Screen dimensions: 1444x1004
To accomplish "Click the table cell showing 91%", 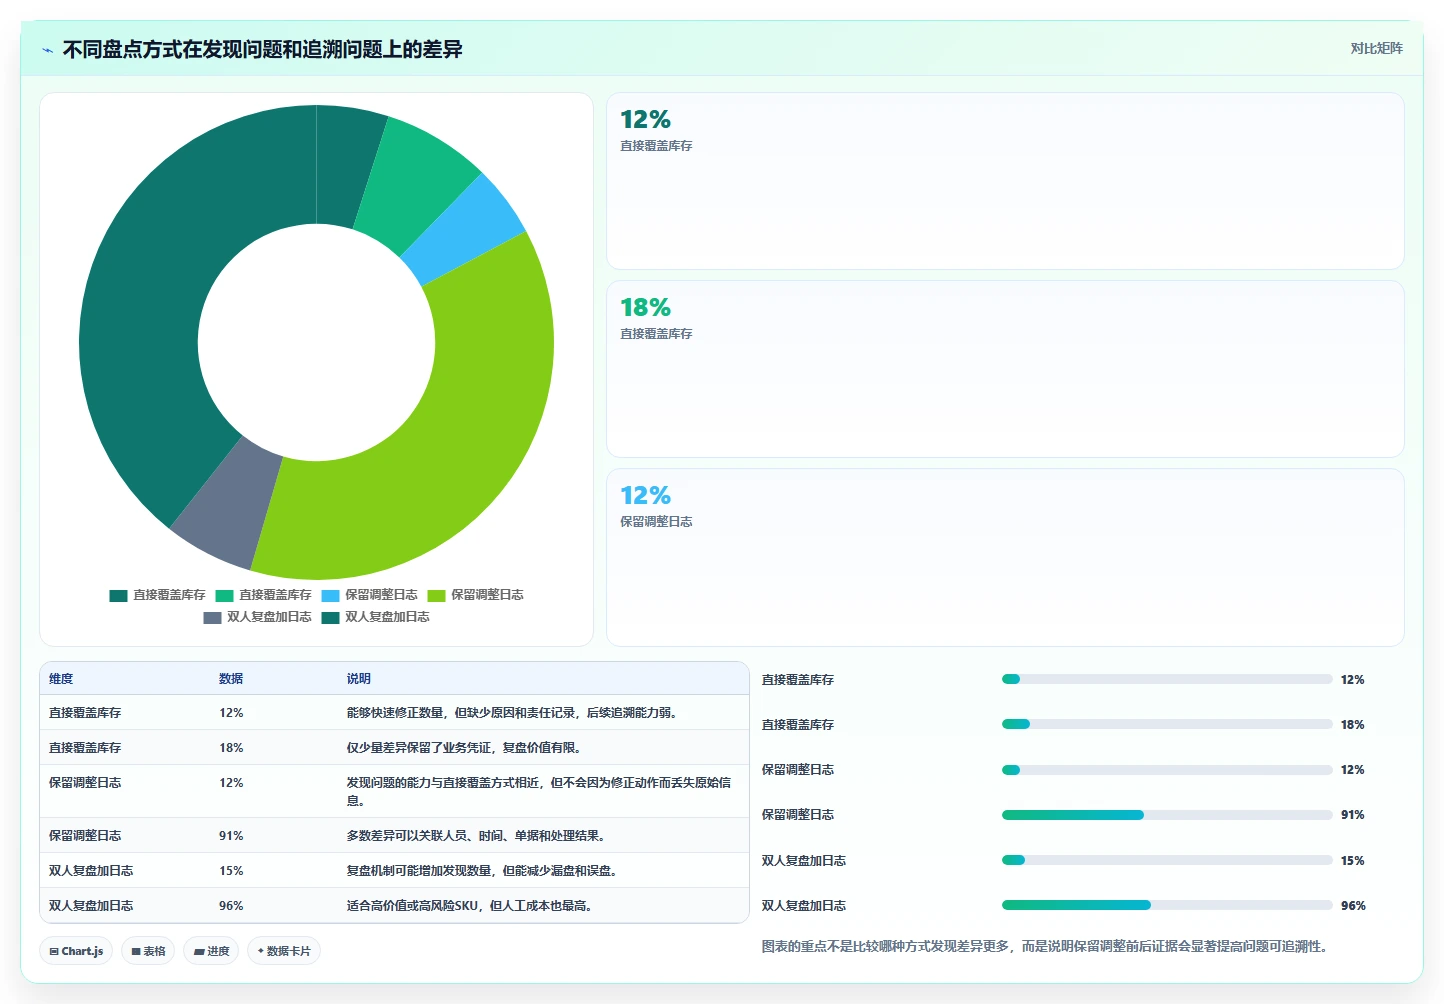I will 231,836.
